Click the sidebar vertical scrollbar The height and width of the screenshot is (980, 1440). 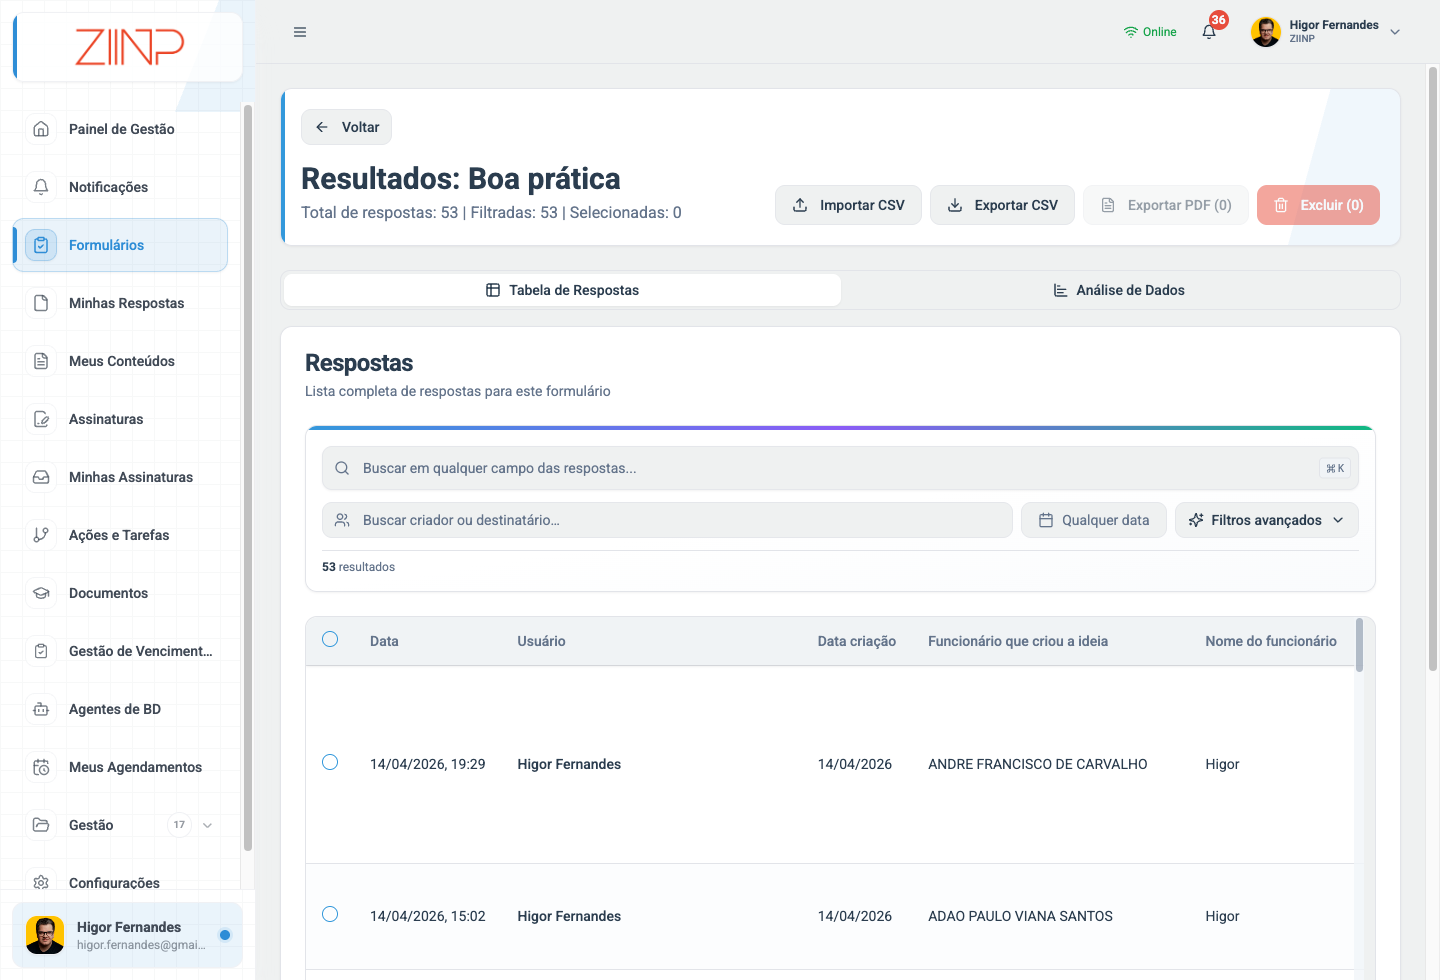247,478
